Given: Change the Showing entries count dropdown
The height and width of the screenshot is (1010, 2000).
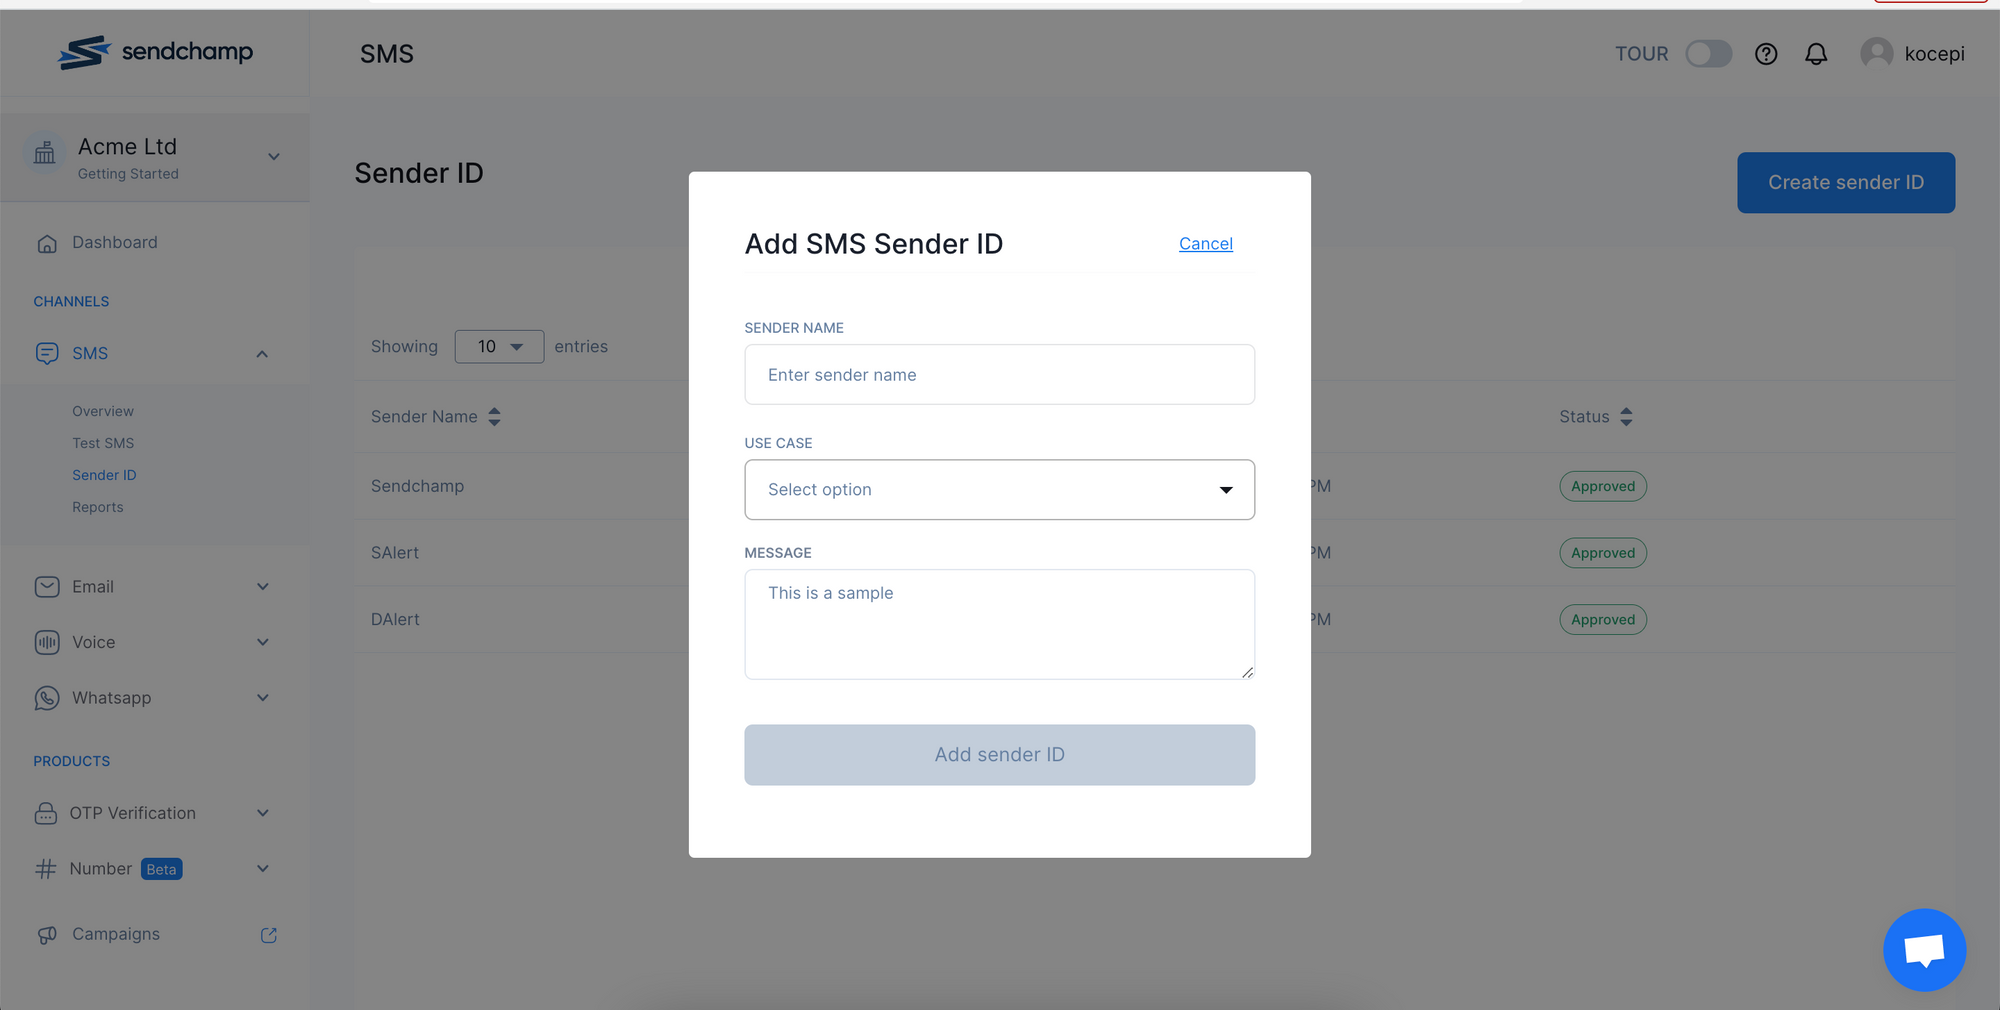Looking at the screenshot, I should point(498,346).
